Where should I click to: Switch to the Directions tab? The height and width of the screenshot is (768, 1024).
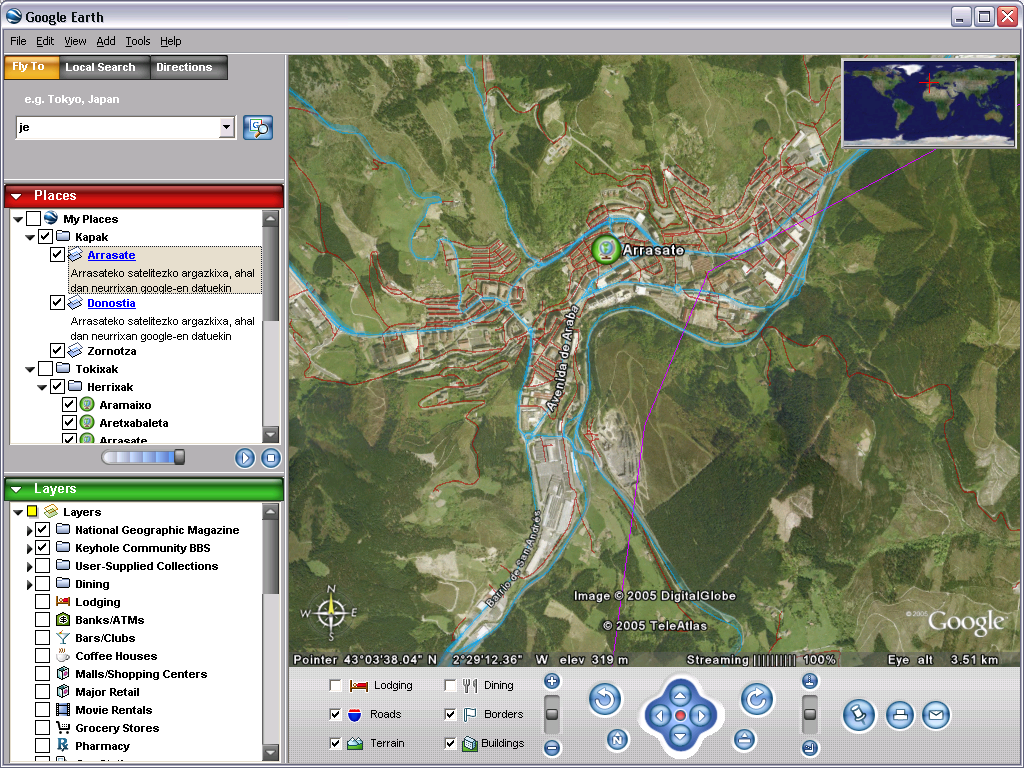pos(184,67)
